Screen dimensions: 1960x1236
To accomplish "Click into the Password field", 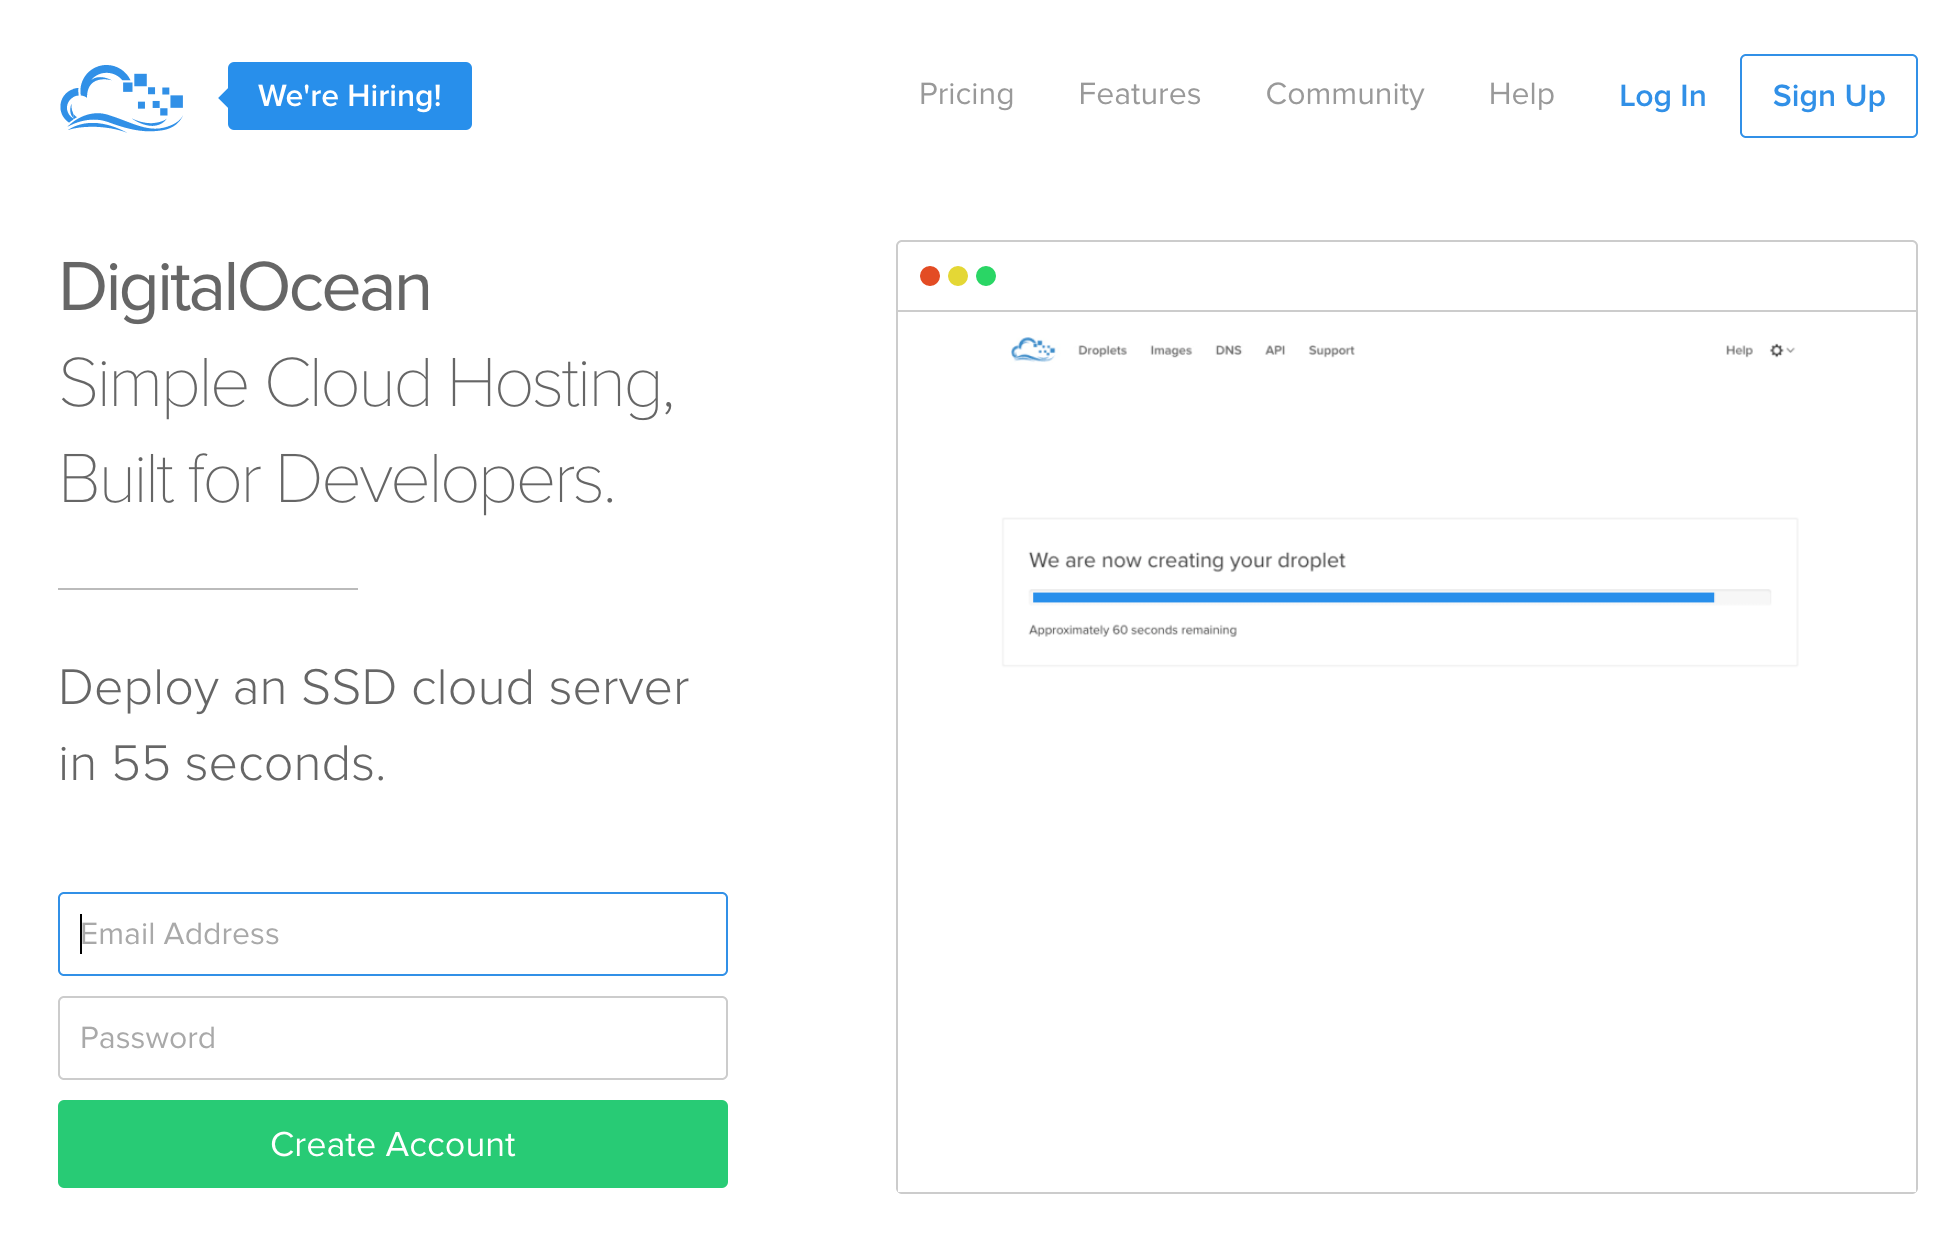I will [x=393, y=1038].
